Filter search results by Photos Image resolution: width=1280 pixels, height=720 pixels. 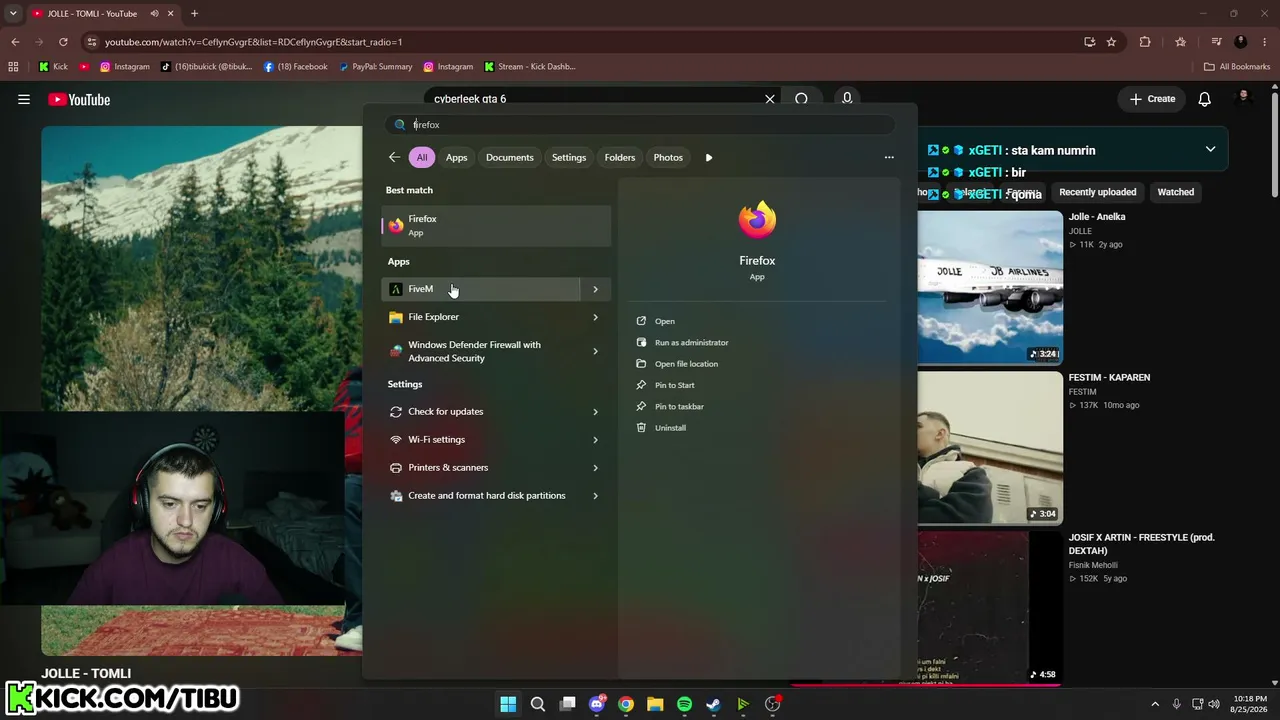click(x=668, y=157)
